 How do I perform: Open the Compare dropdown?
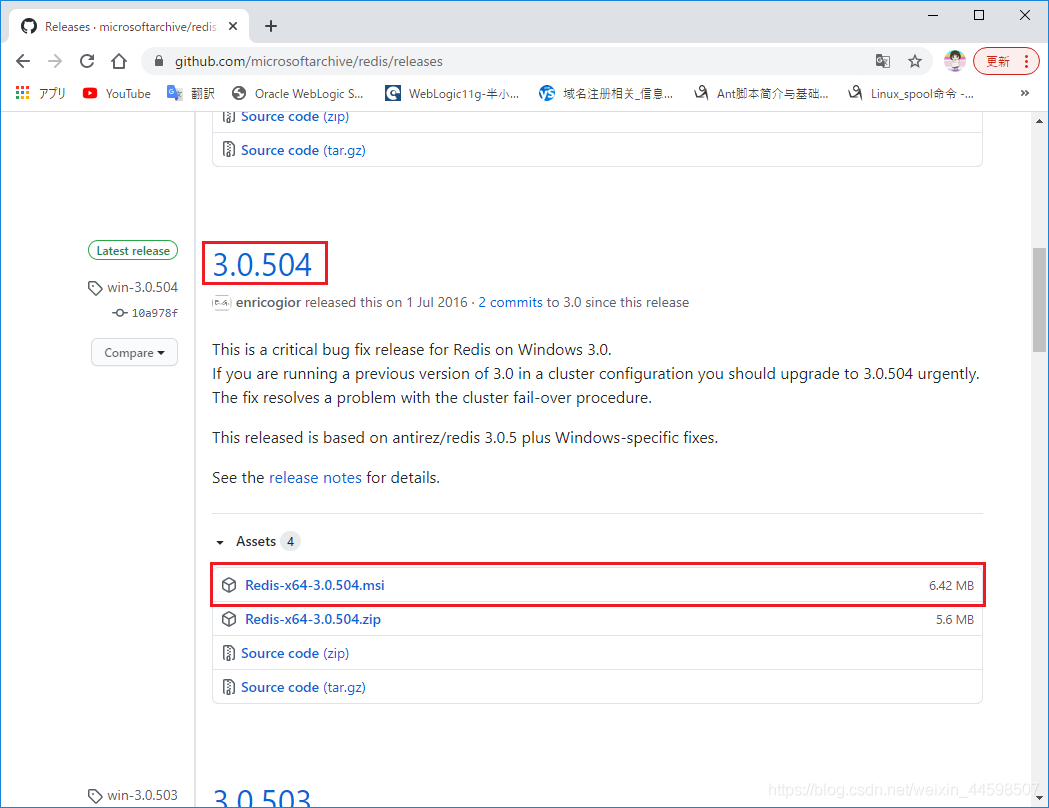click(134, 352)
